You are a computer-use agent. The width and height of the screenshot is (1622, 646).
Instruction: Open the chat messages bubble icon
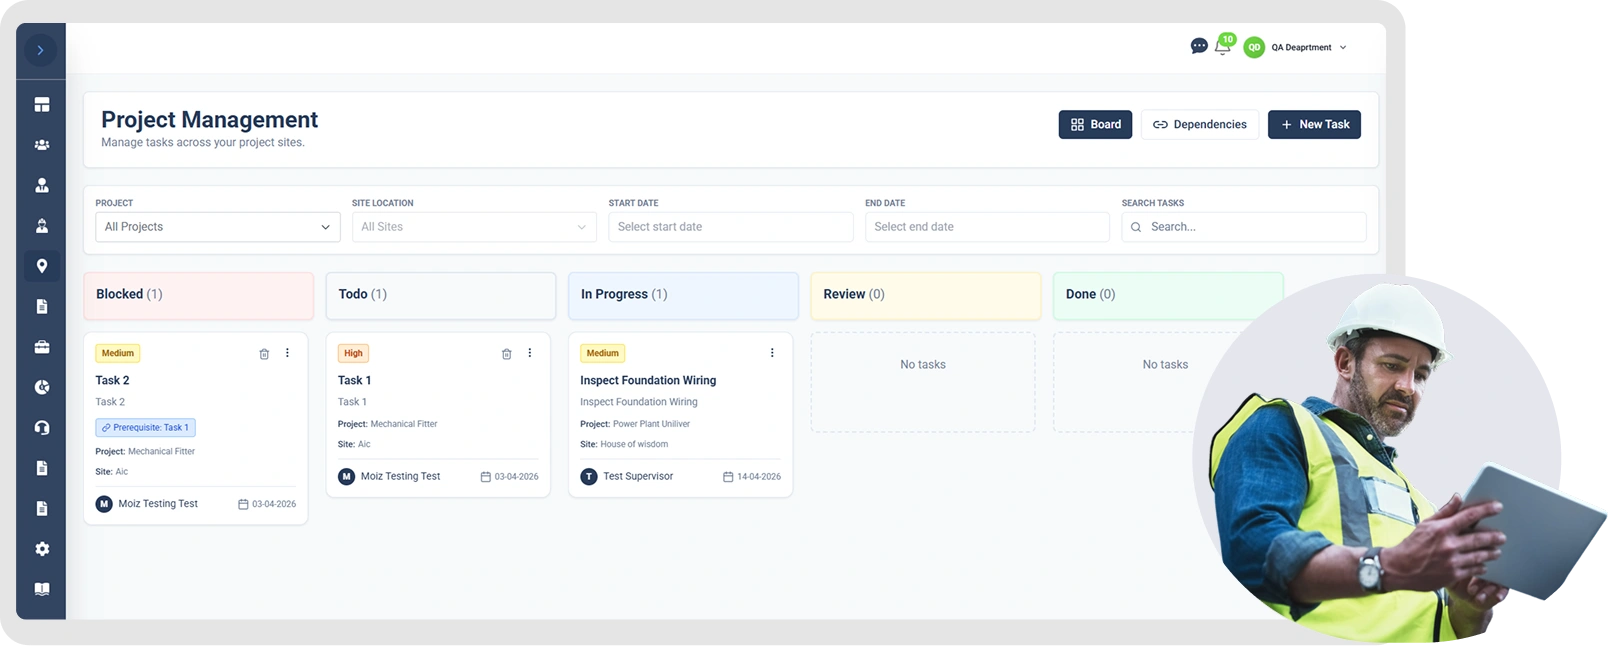click(1199, 46)
